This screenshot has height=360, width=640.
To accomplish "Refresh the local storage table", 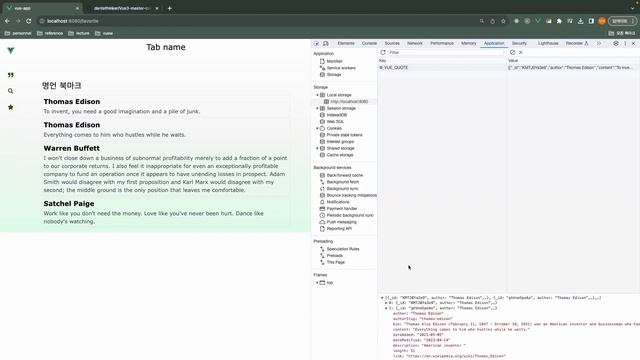I will [383, 52].
